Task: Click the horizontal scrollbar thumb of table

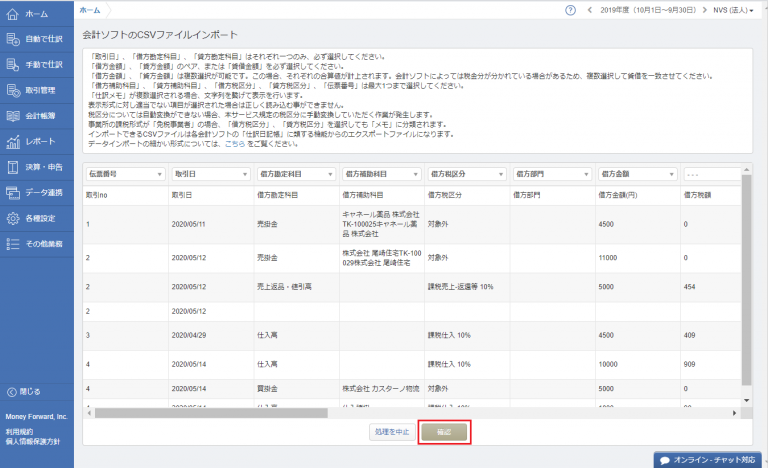Action: [211, 413]
